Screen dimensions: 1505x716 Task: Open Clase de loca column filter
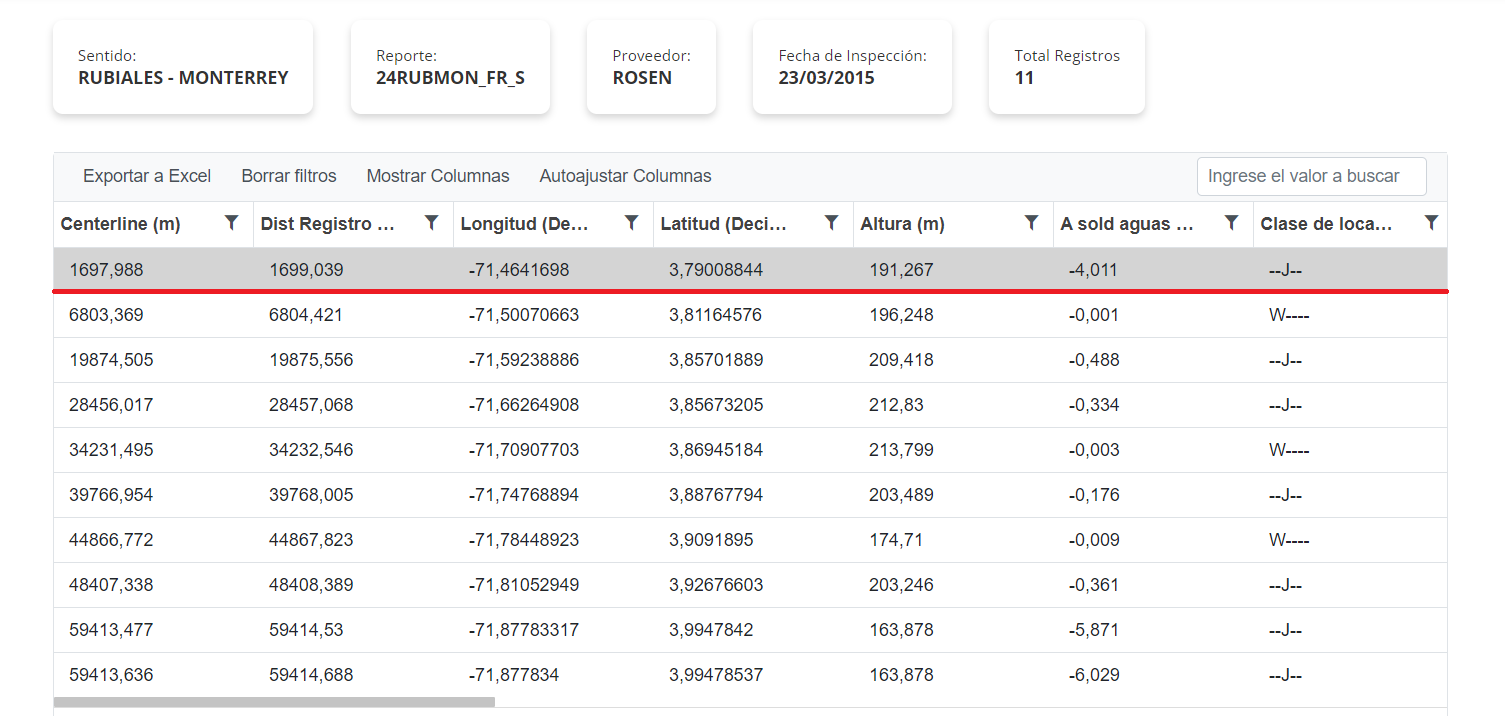click(1432, 223)
